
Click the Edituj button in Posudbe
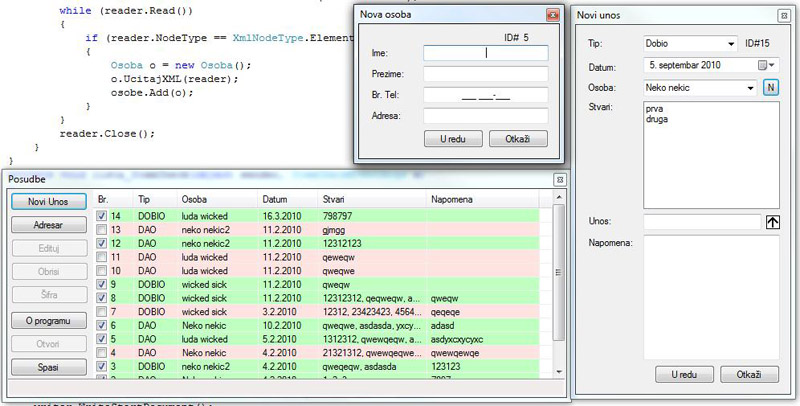tap(48, 248)
